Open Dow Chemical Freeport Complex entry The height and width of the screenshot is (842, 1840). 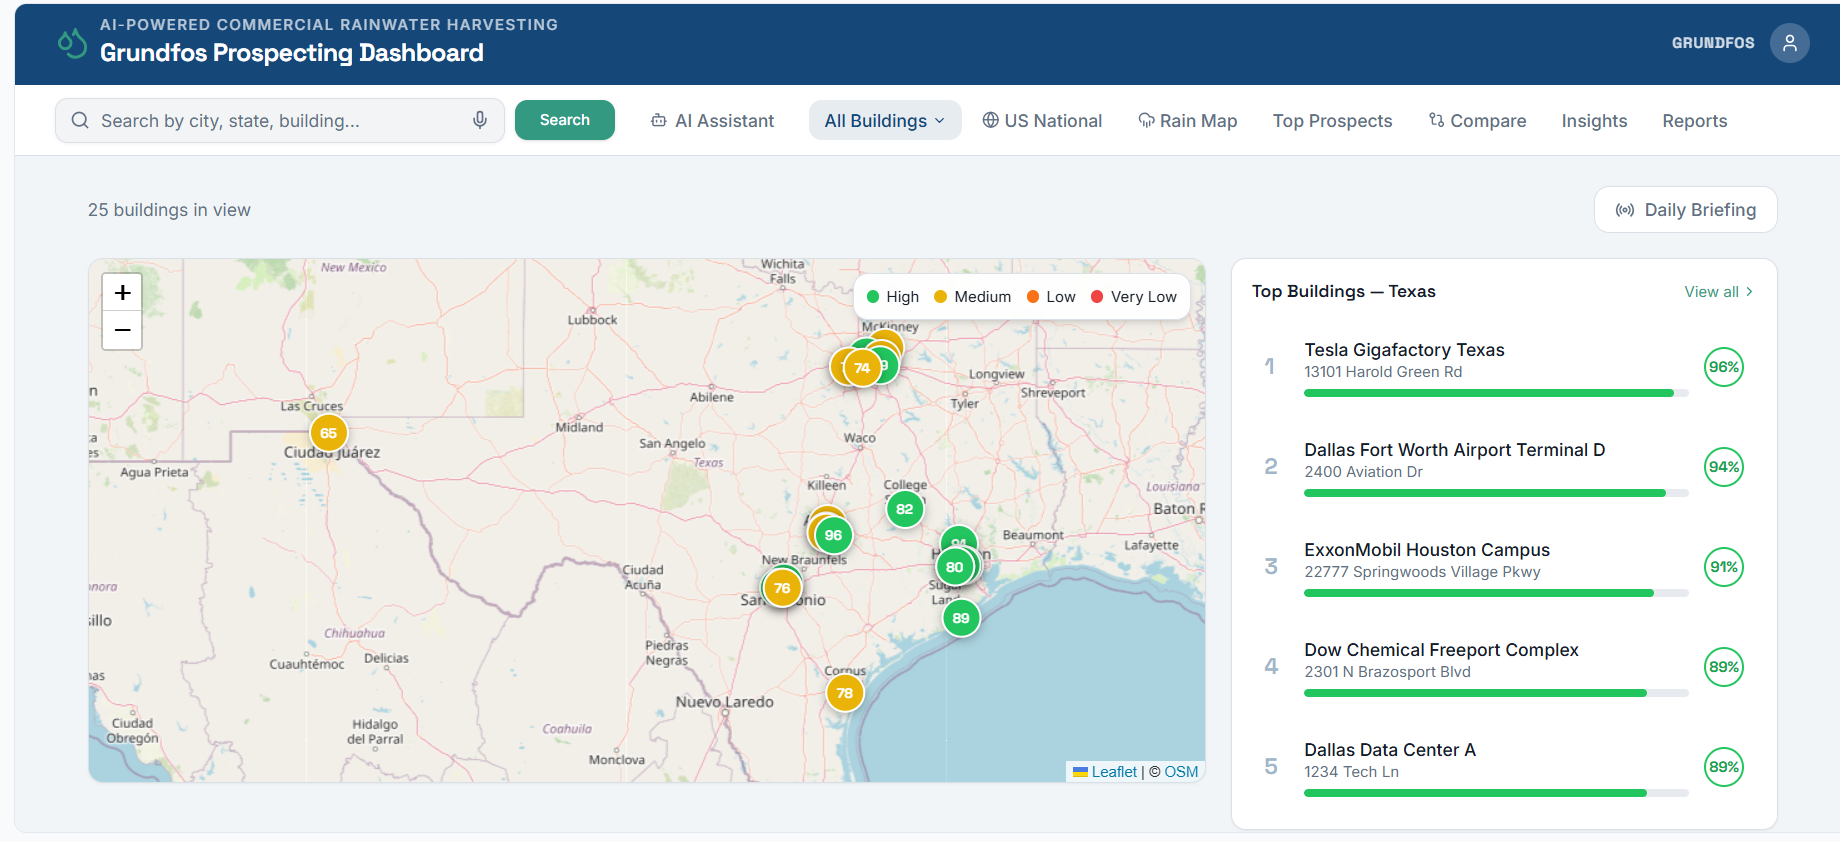tap(1504, 667)
